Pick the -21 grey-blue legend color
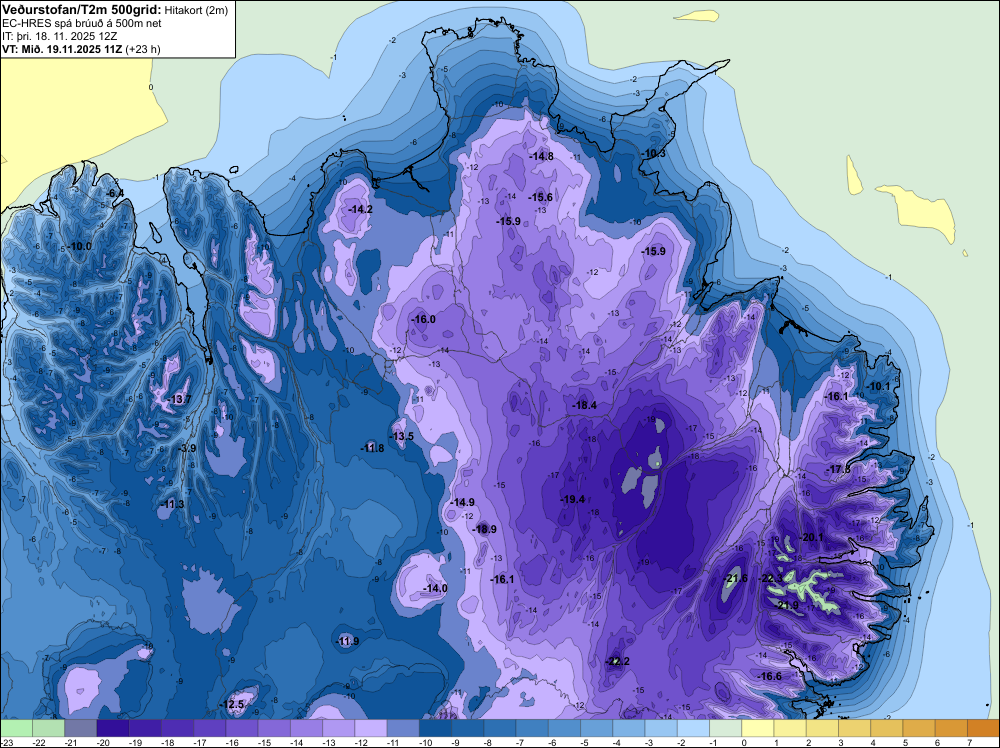Image resolution: width=1000 pixels, height=748 pixels. [x=80, y=728]
